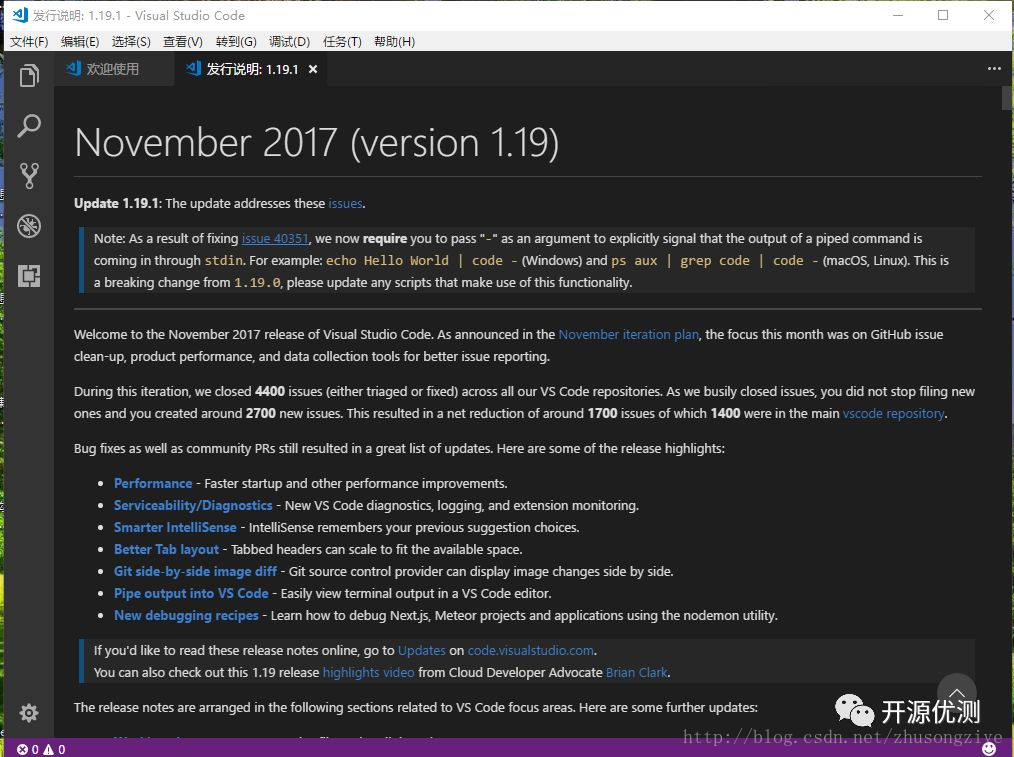Follow the 'issues' link in Update 1.19.1

345,204
